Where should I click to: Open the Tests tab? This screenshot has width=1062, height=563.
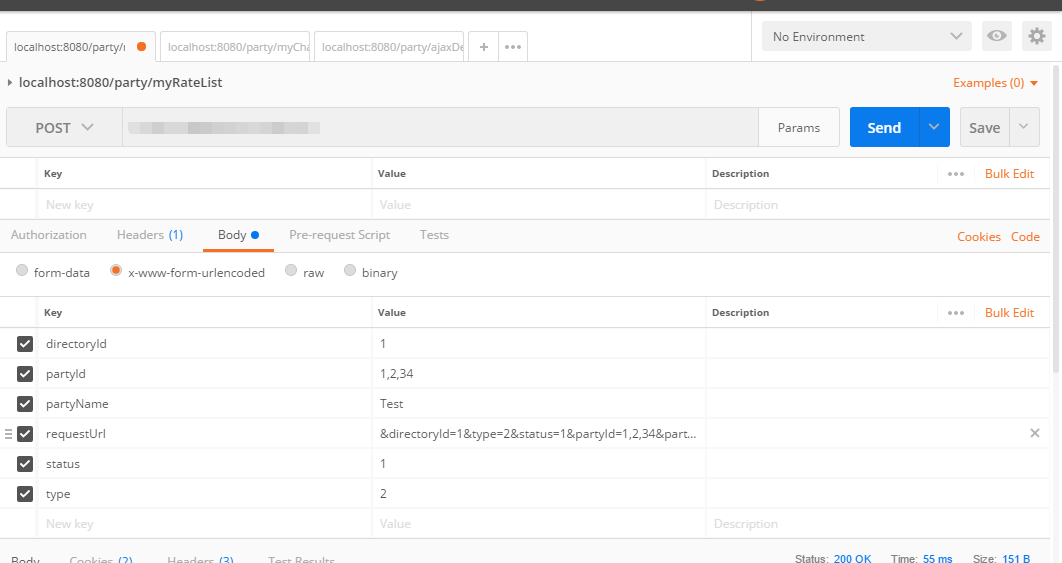tap(434, 235)
